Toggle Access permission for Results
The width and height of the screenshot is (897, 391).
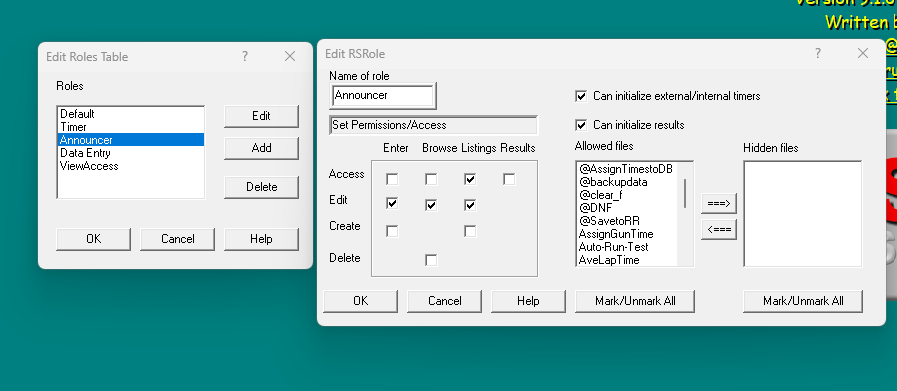click(x=509, y=179)
